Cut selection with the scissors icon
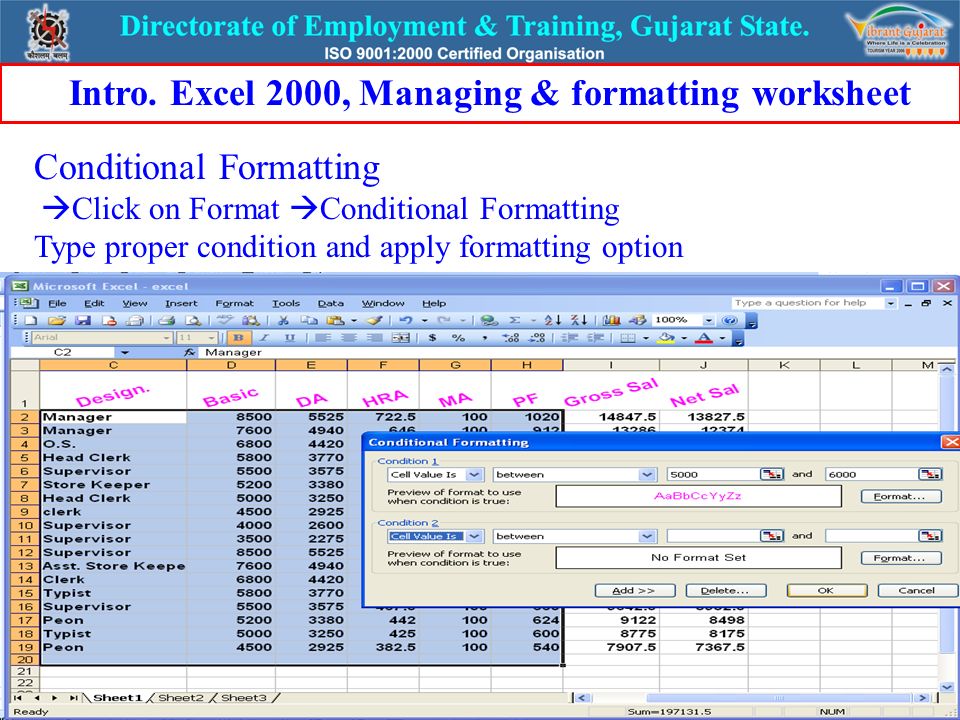Viewport: 960px width, 720px height. 283,320
